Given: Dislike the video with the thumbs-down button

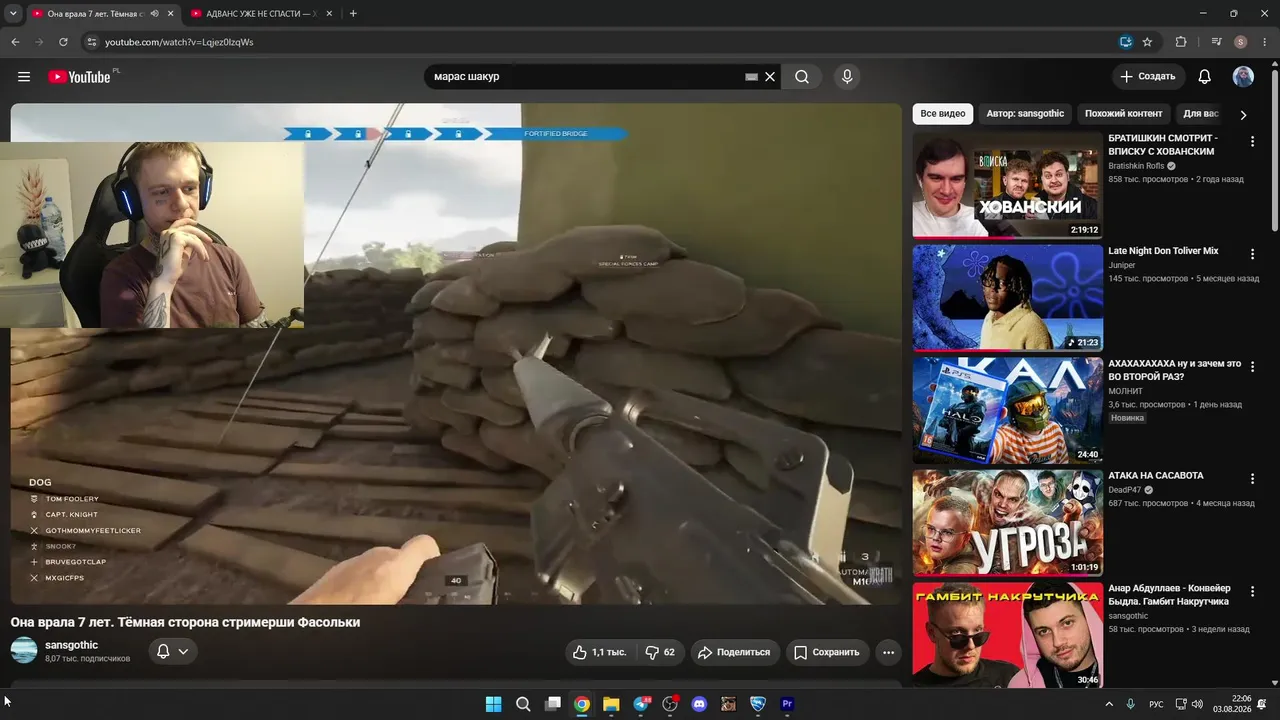Looking at the screenshot, I should [660, 652].
